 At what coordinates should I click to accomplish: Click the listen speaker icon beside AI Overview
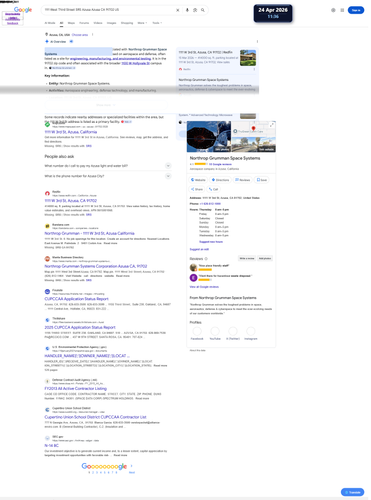pos(72,42)
